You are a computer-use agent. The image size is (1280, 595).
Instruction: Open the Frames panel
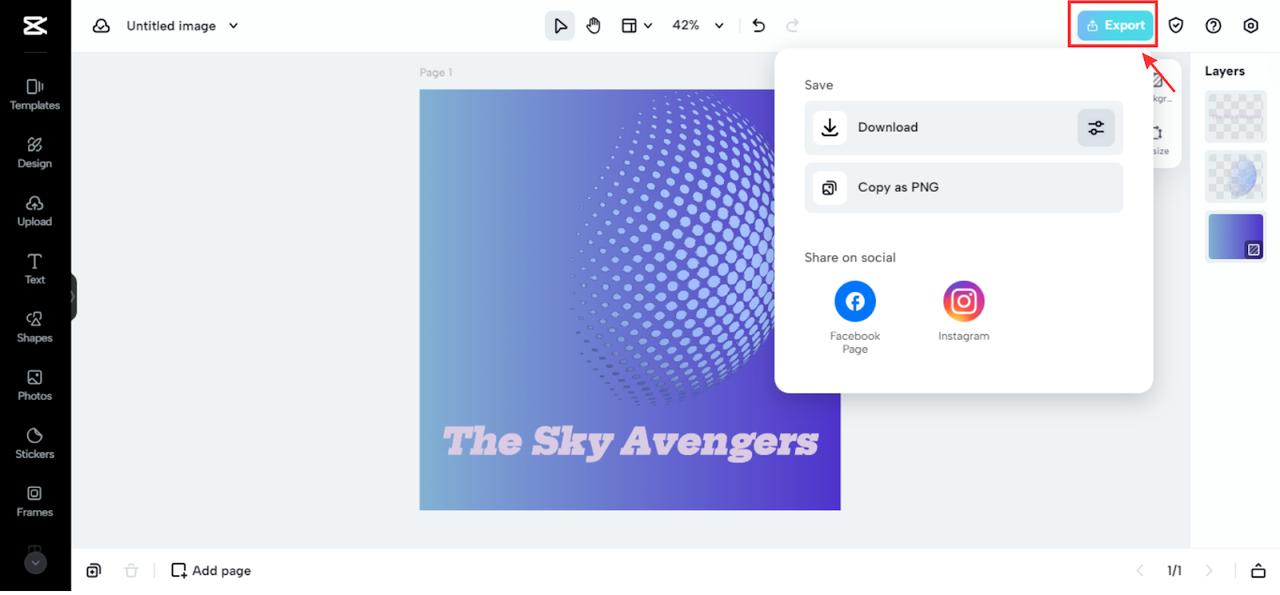[35, 500]
